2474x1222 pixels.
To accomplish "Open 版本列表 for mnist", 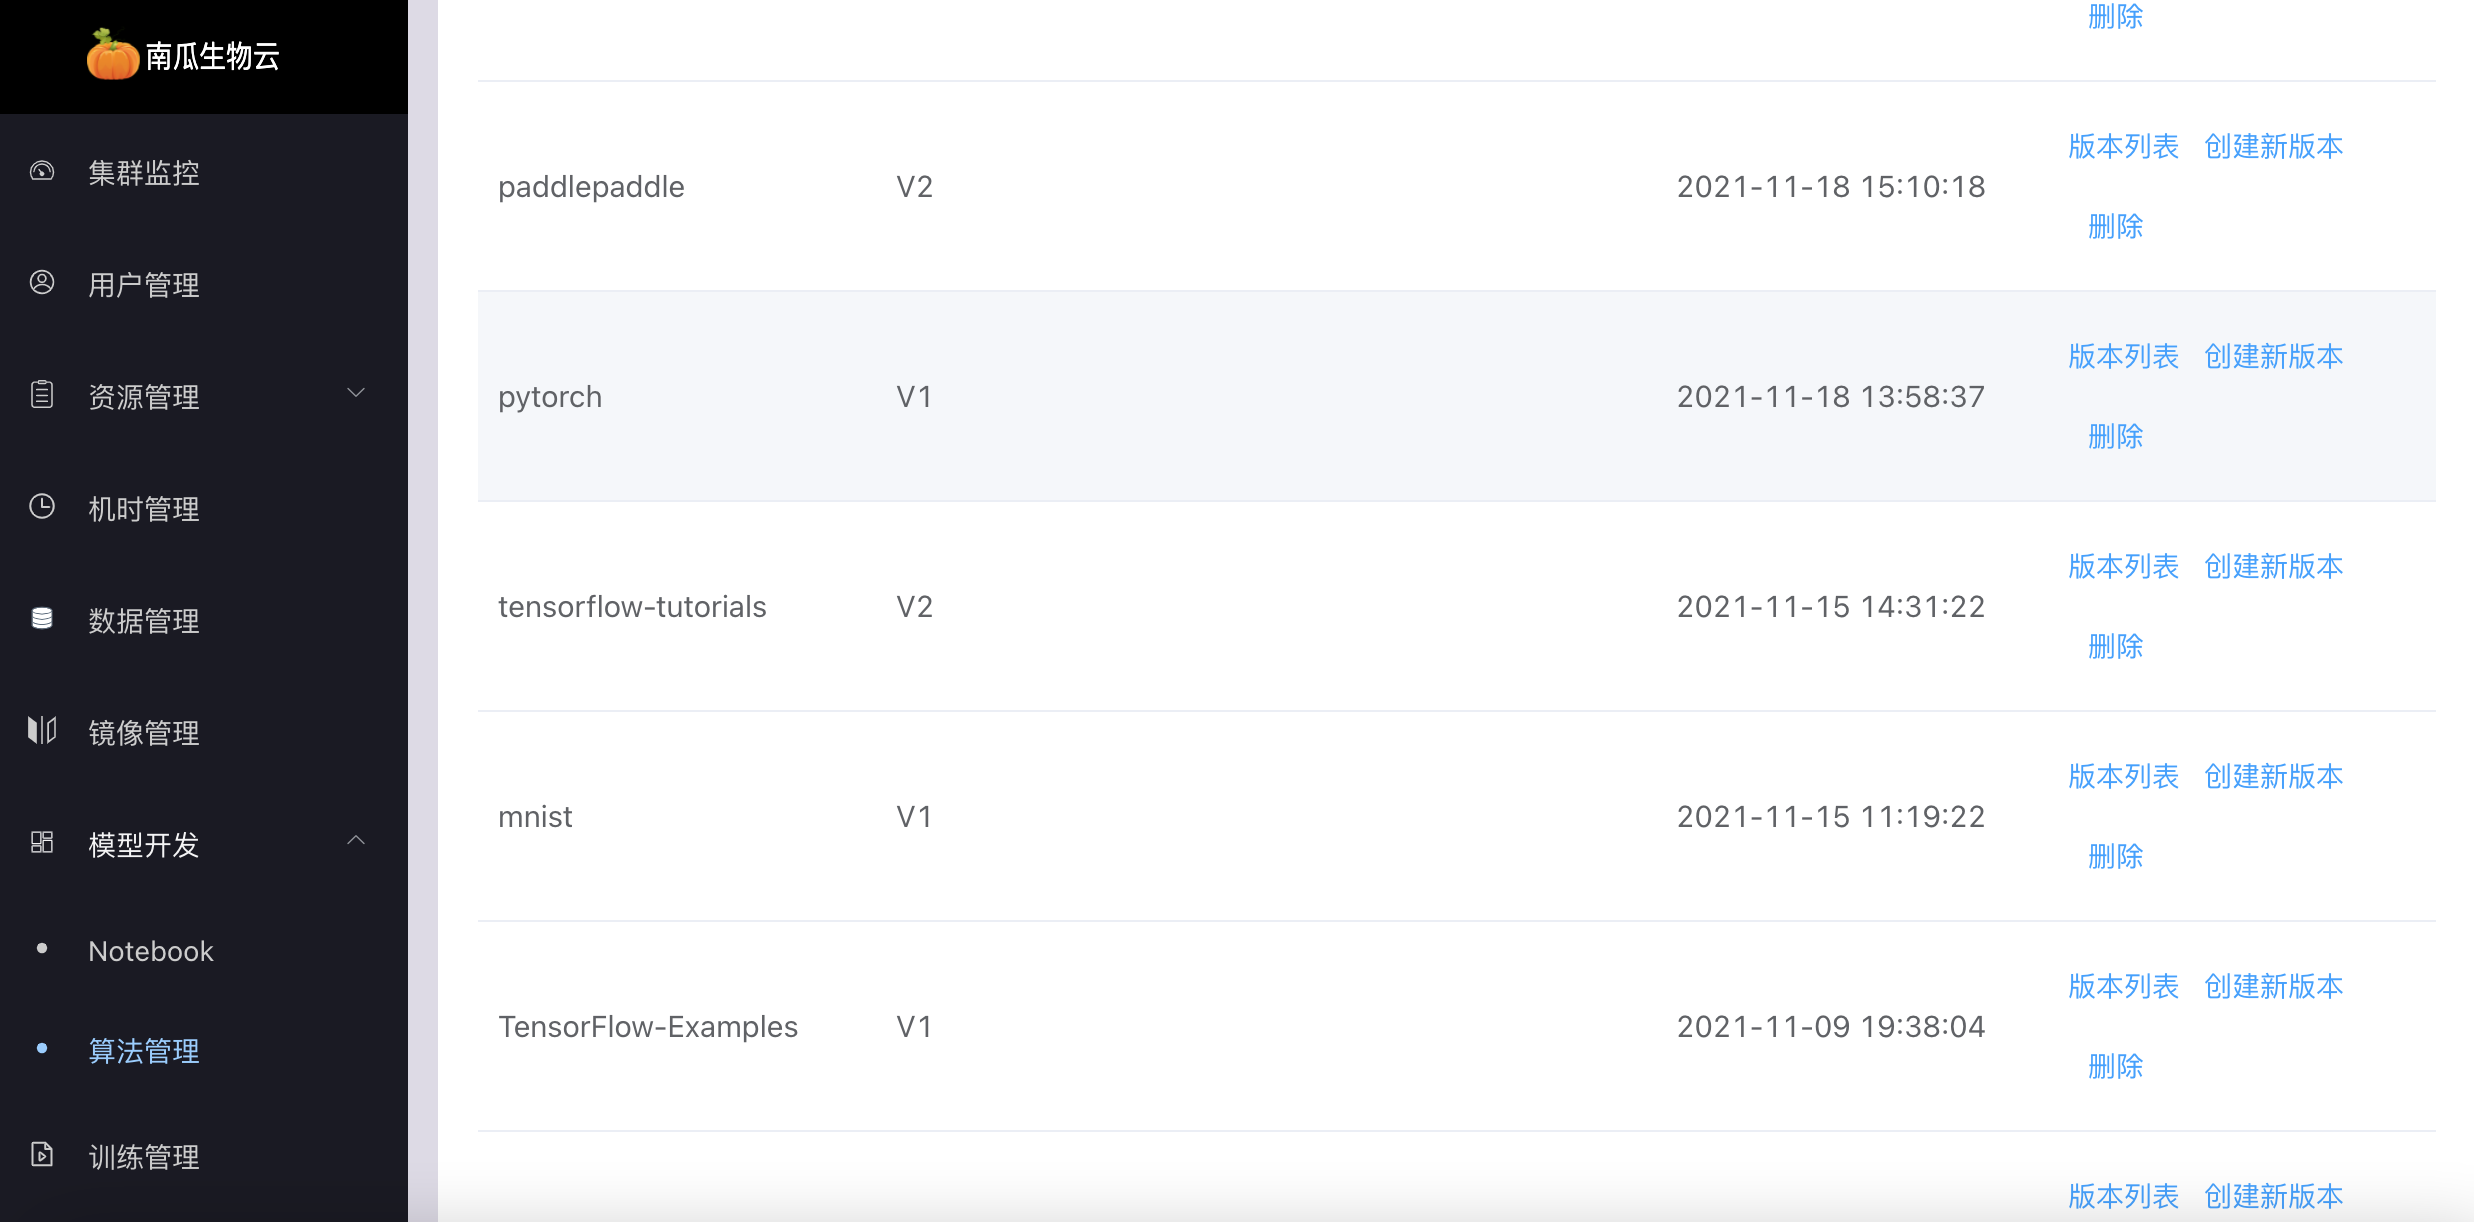I will pos(2123,777).
